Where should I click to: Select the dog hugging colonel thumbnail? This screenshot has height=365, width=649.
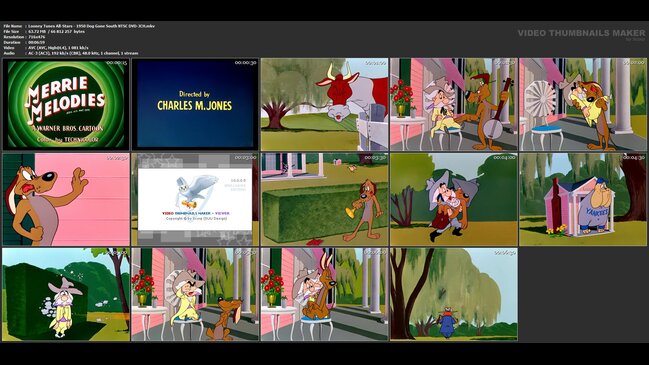point(583,104)
